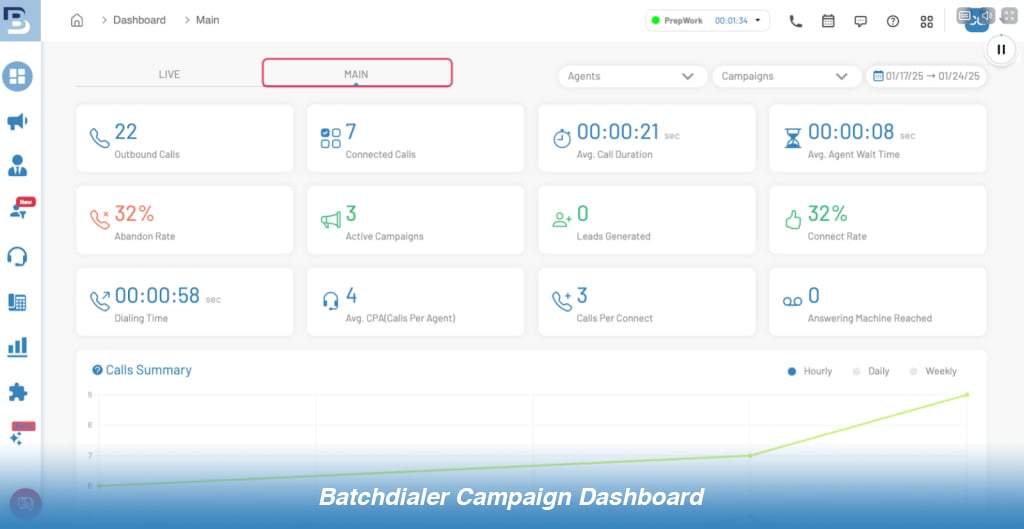
Task: Open the chat messages icon in the top bar
Action: click(x=861, y=21)
